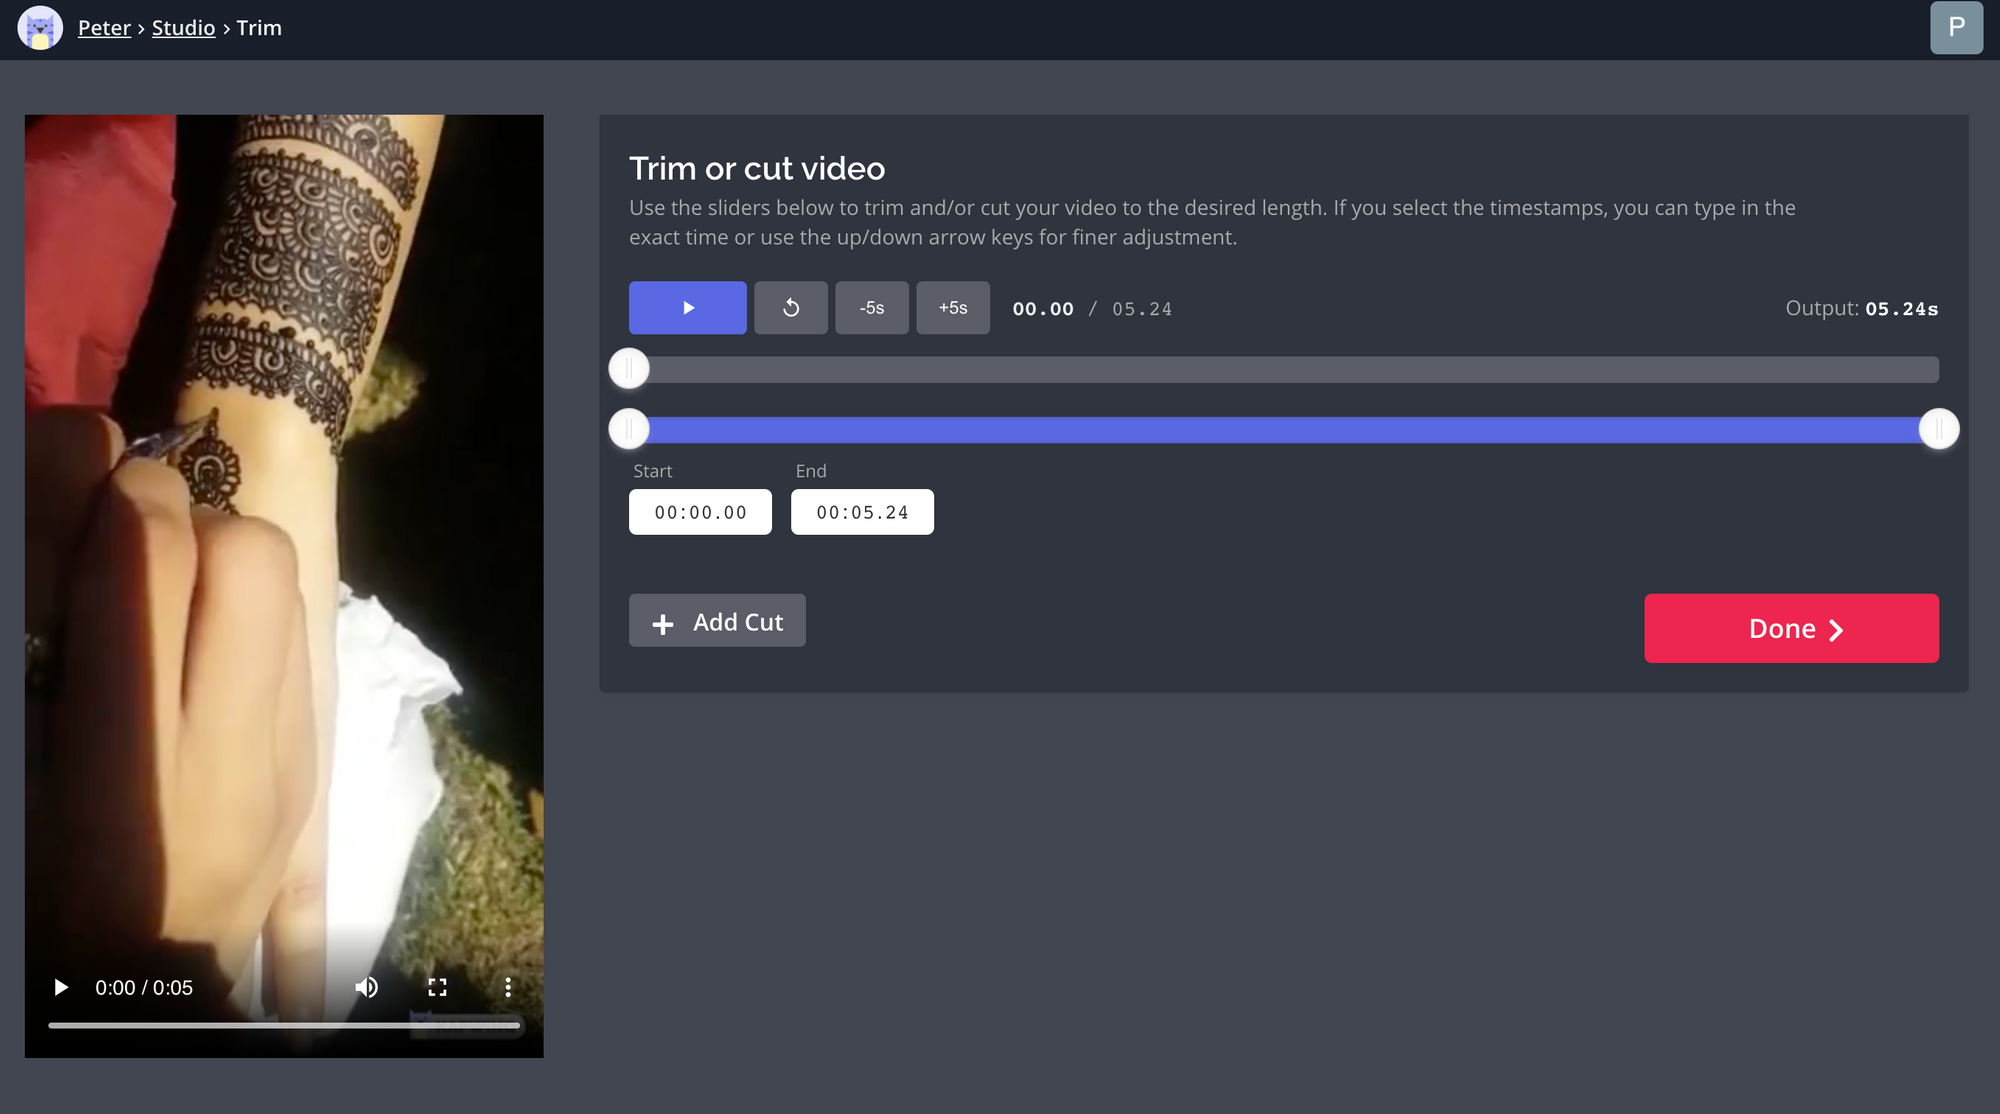This screenshot has width=2000, height=1114.
Task: Skip forward with the +5s button
Action: [x=952, y=308]
